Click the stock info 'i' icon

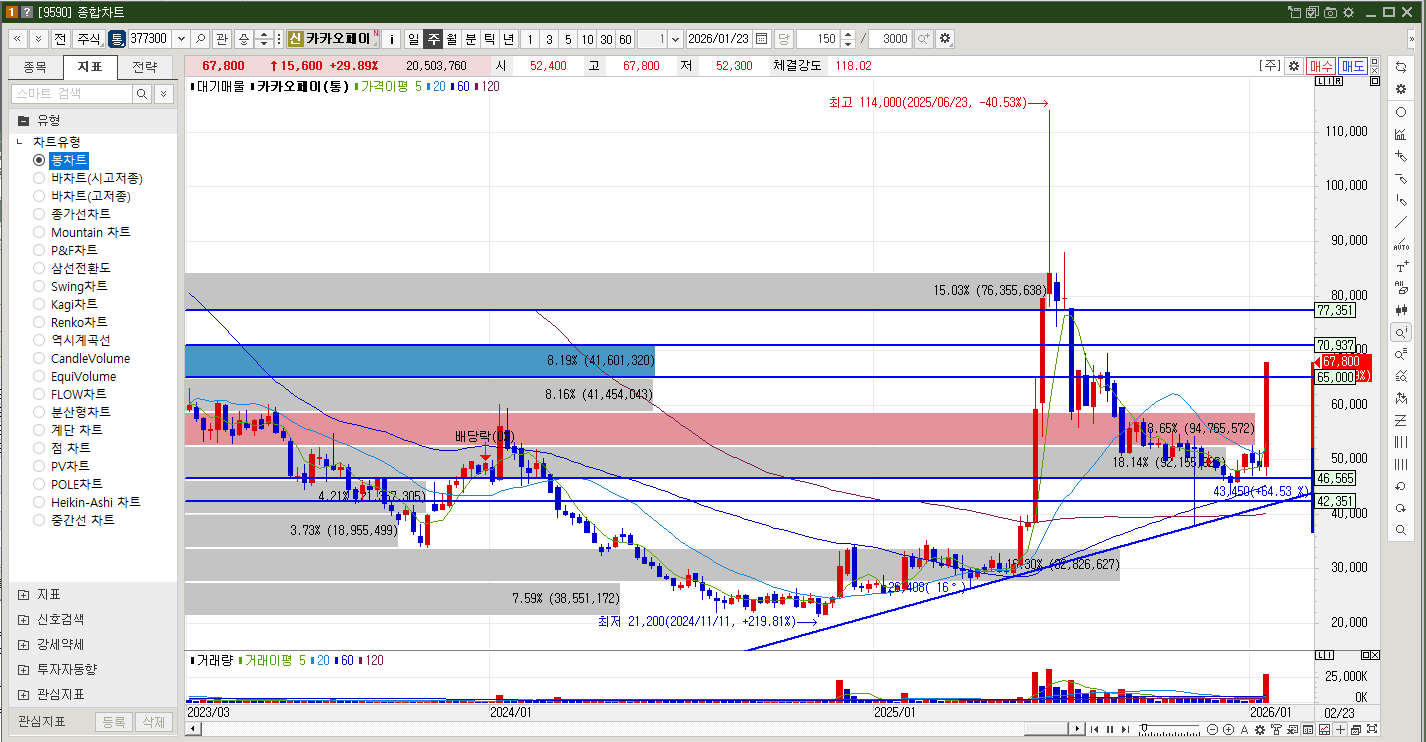tap(392, 39)
